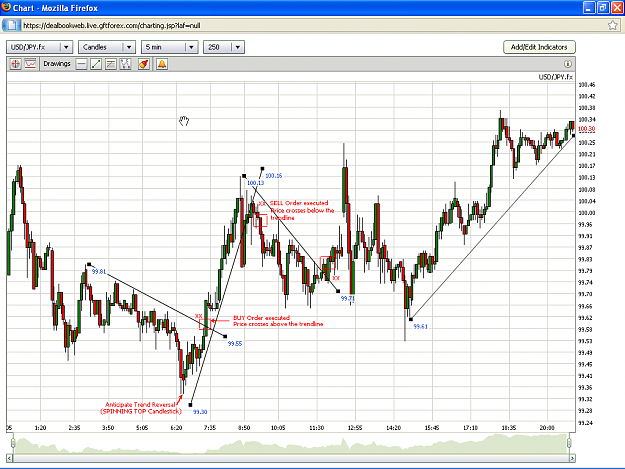Click the trendline start handle near 99.81
The width and height of the screenshot is (625, 469).
pos(89,264)
